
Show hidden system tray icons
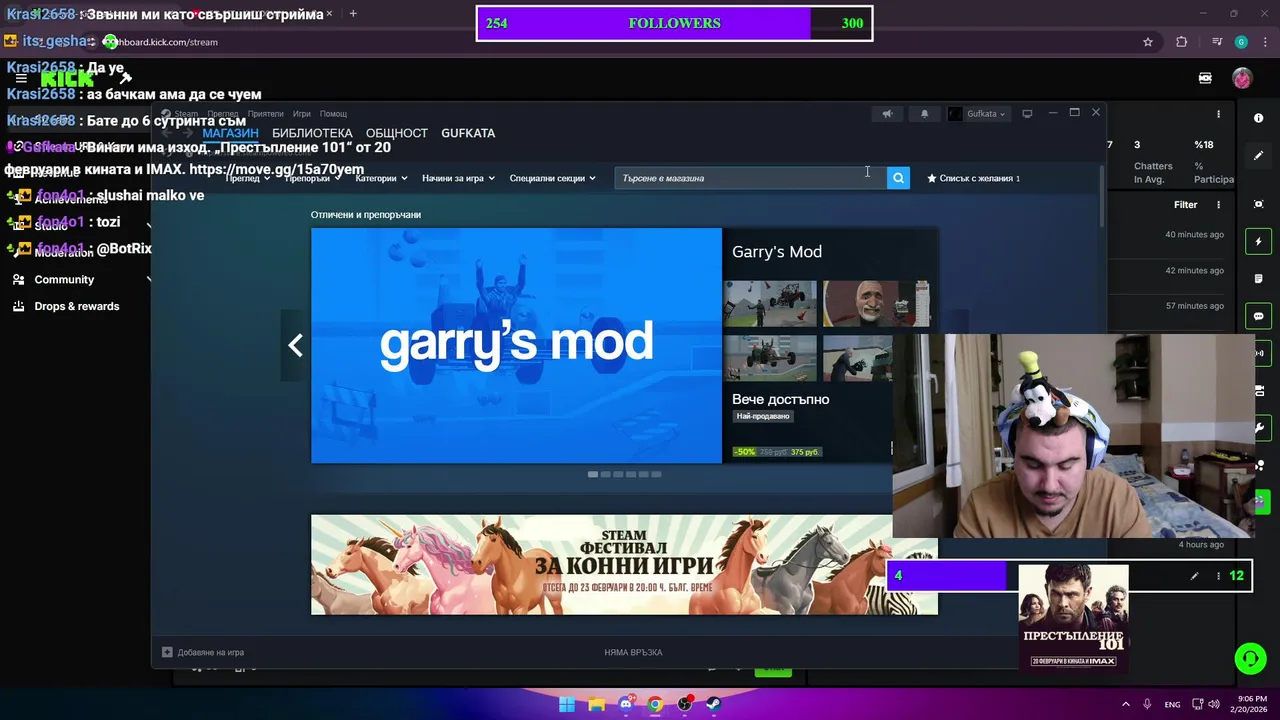[1125, 704]
